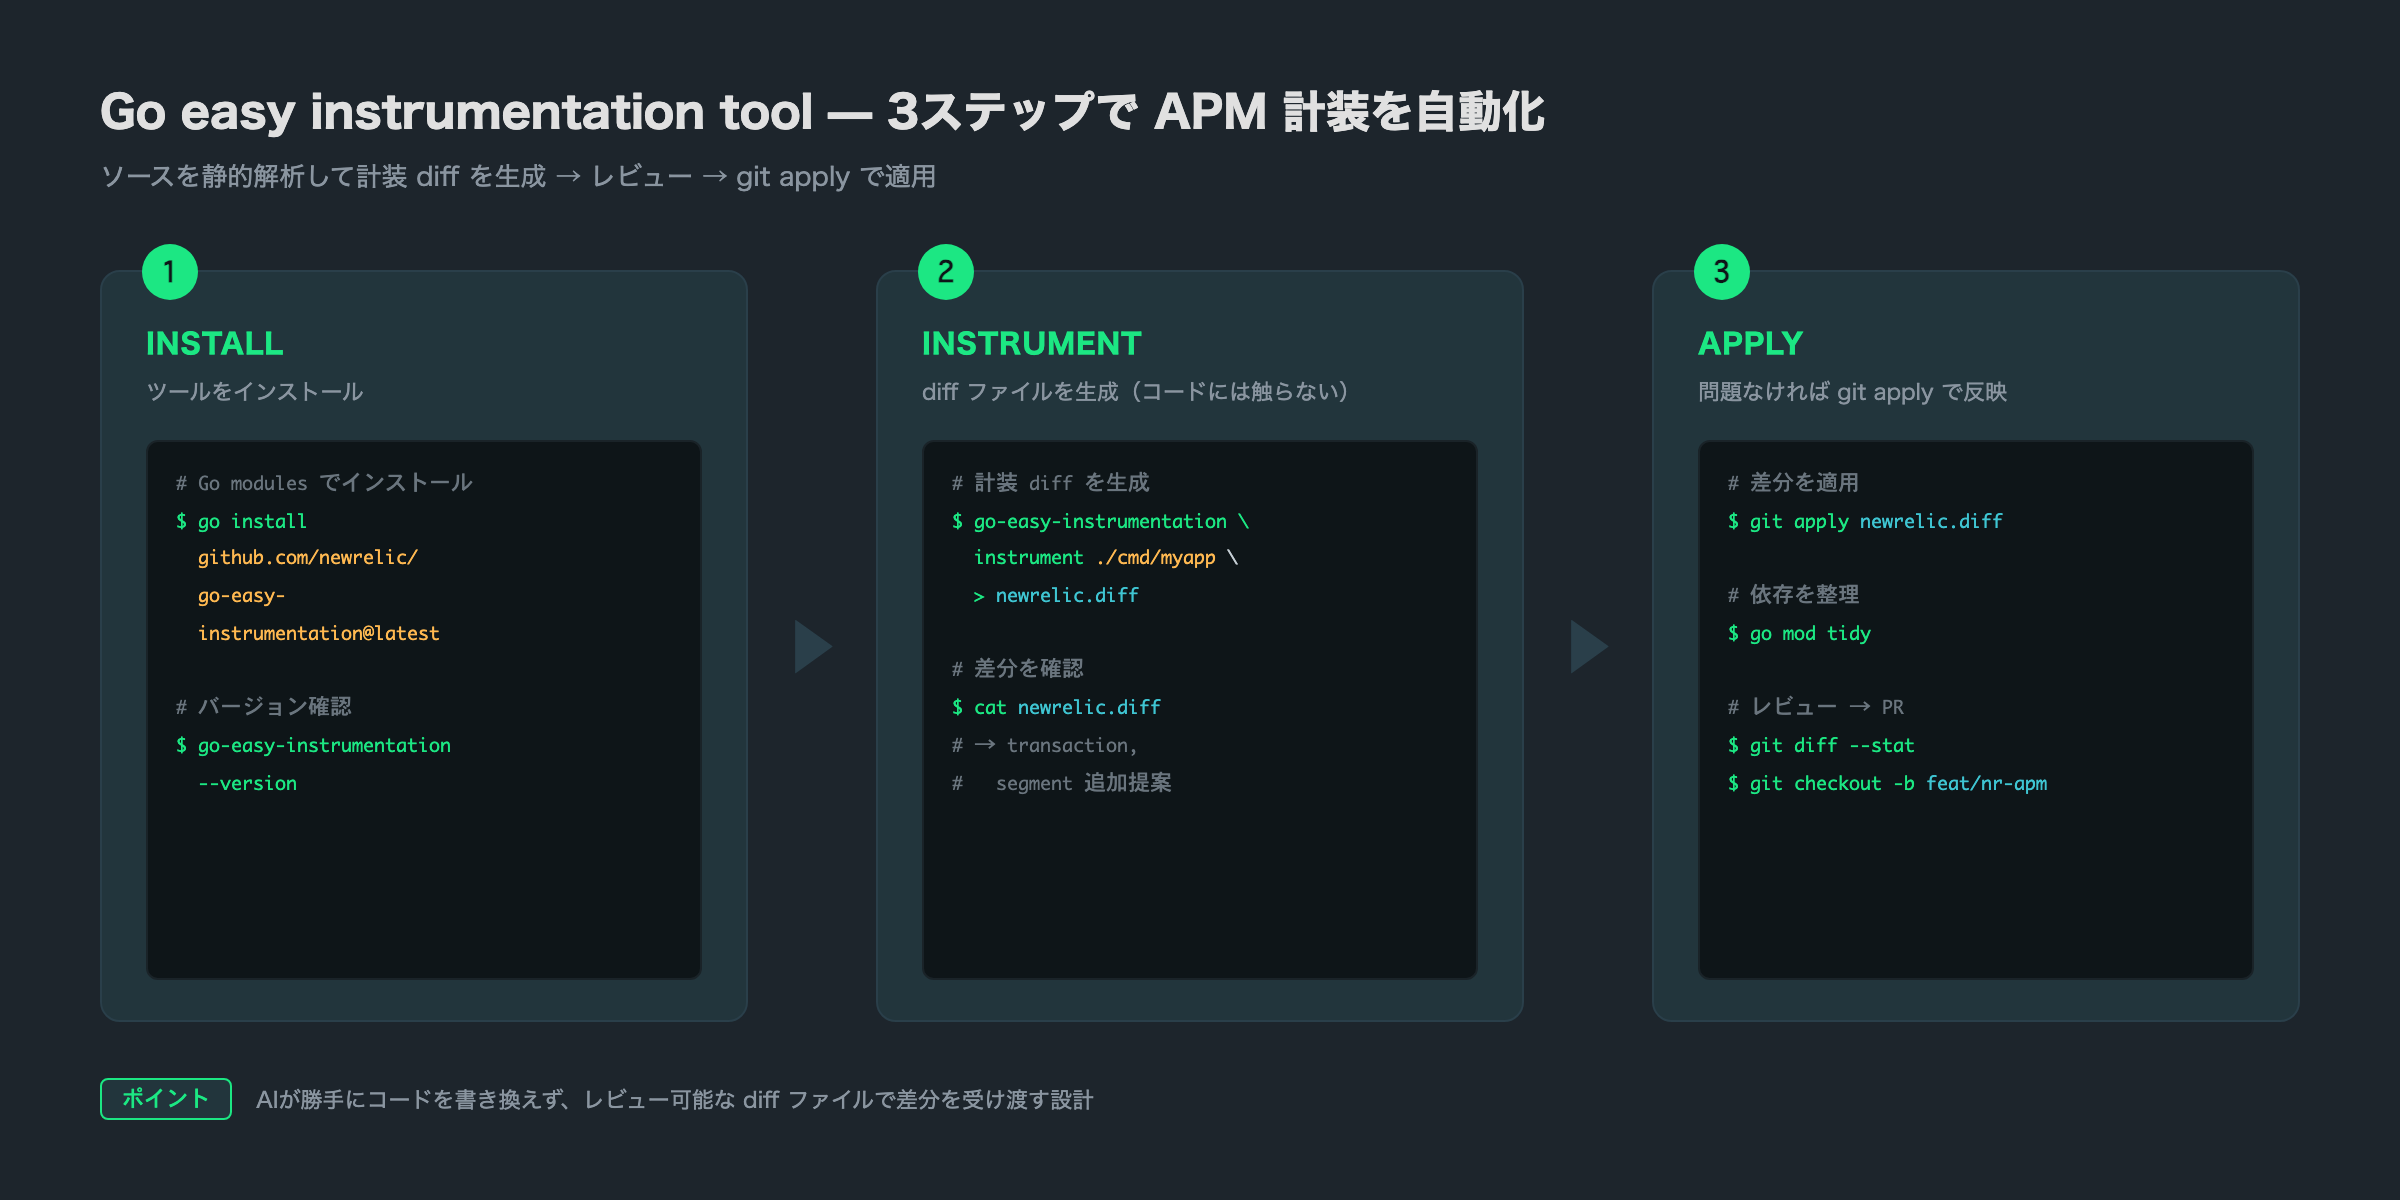Click the '$ git apply newrelic.diff' command
The width and height of the screenshot is (2400, 1200).
[x=1865, y=521]
